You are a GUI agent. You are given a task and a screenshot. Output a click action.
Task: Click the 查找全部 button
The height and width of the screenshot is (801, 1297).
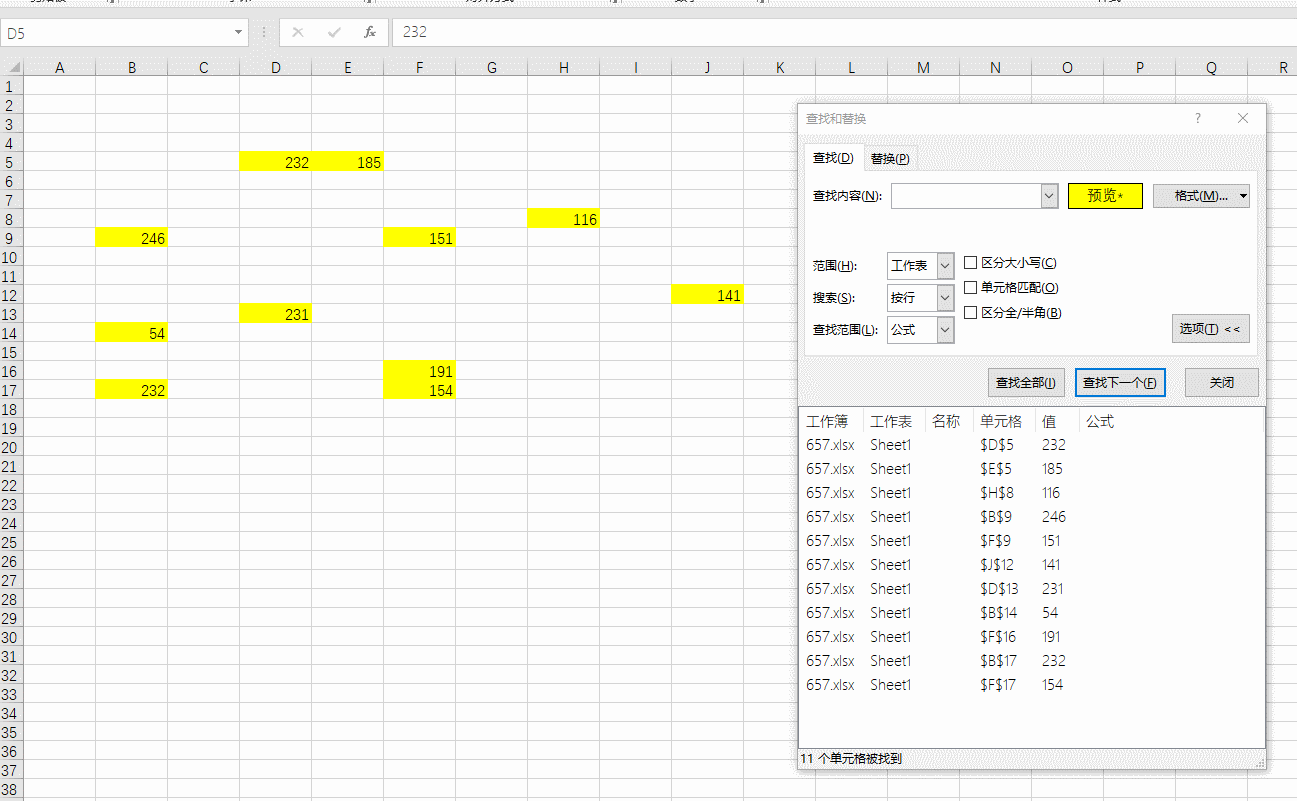(x=1025, y=383)
